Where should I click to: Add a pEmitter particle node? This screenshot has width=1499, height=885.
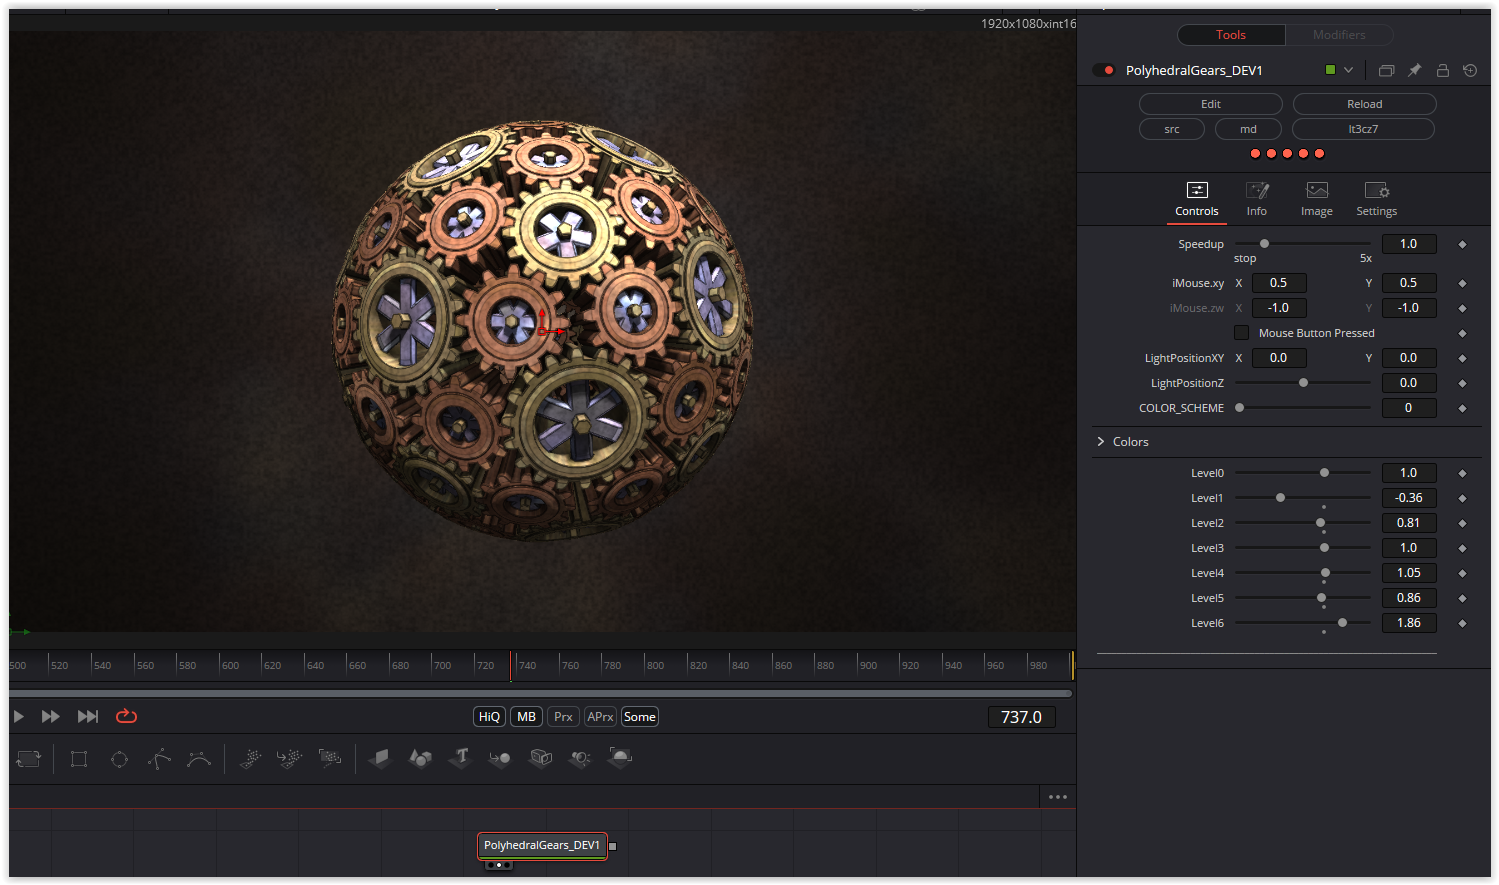click(250, 759)
